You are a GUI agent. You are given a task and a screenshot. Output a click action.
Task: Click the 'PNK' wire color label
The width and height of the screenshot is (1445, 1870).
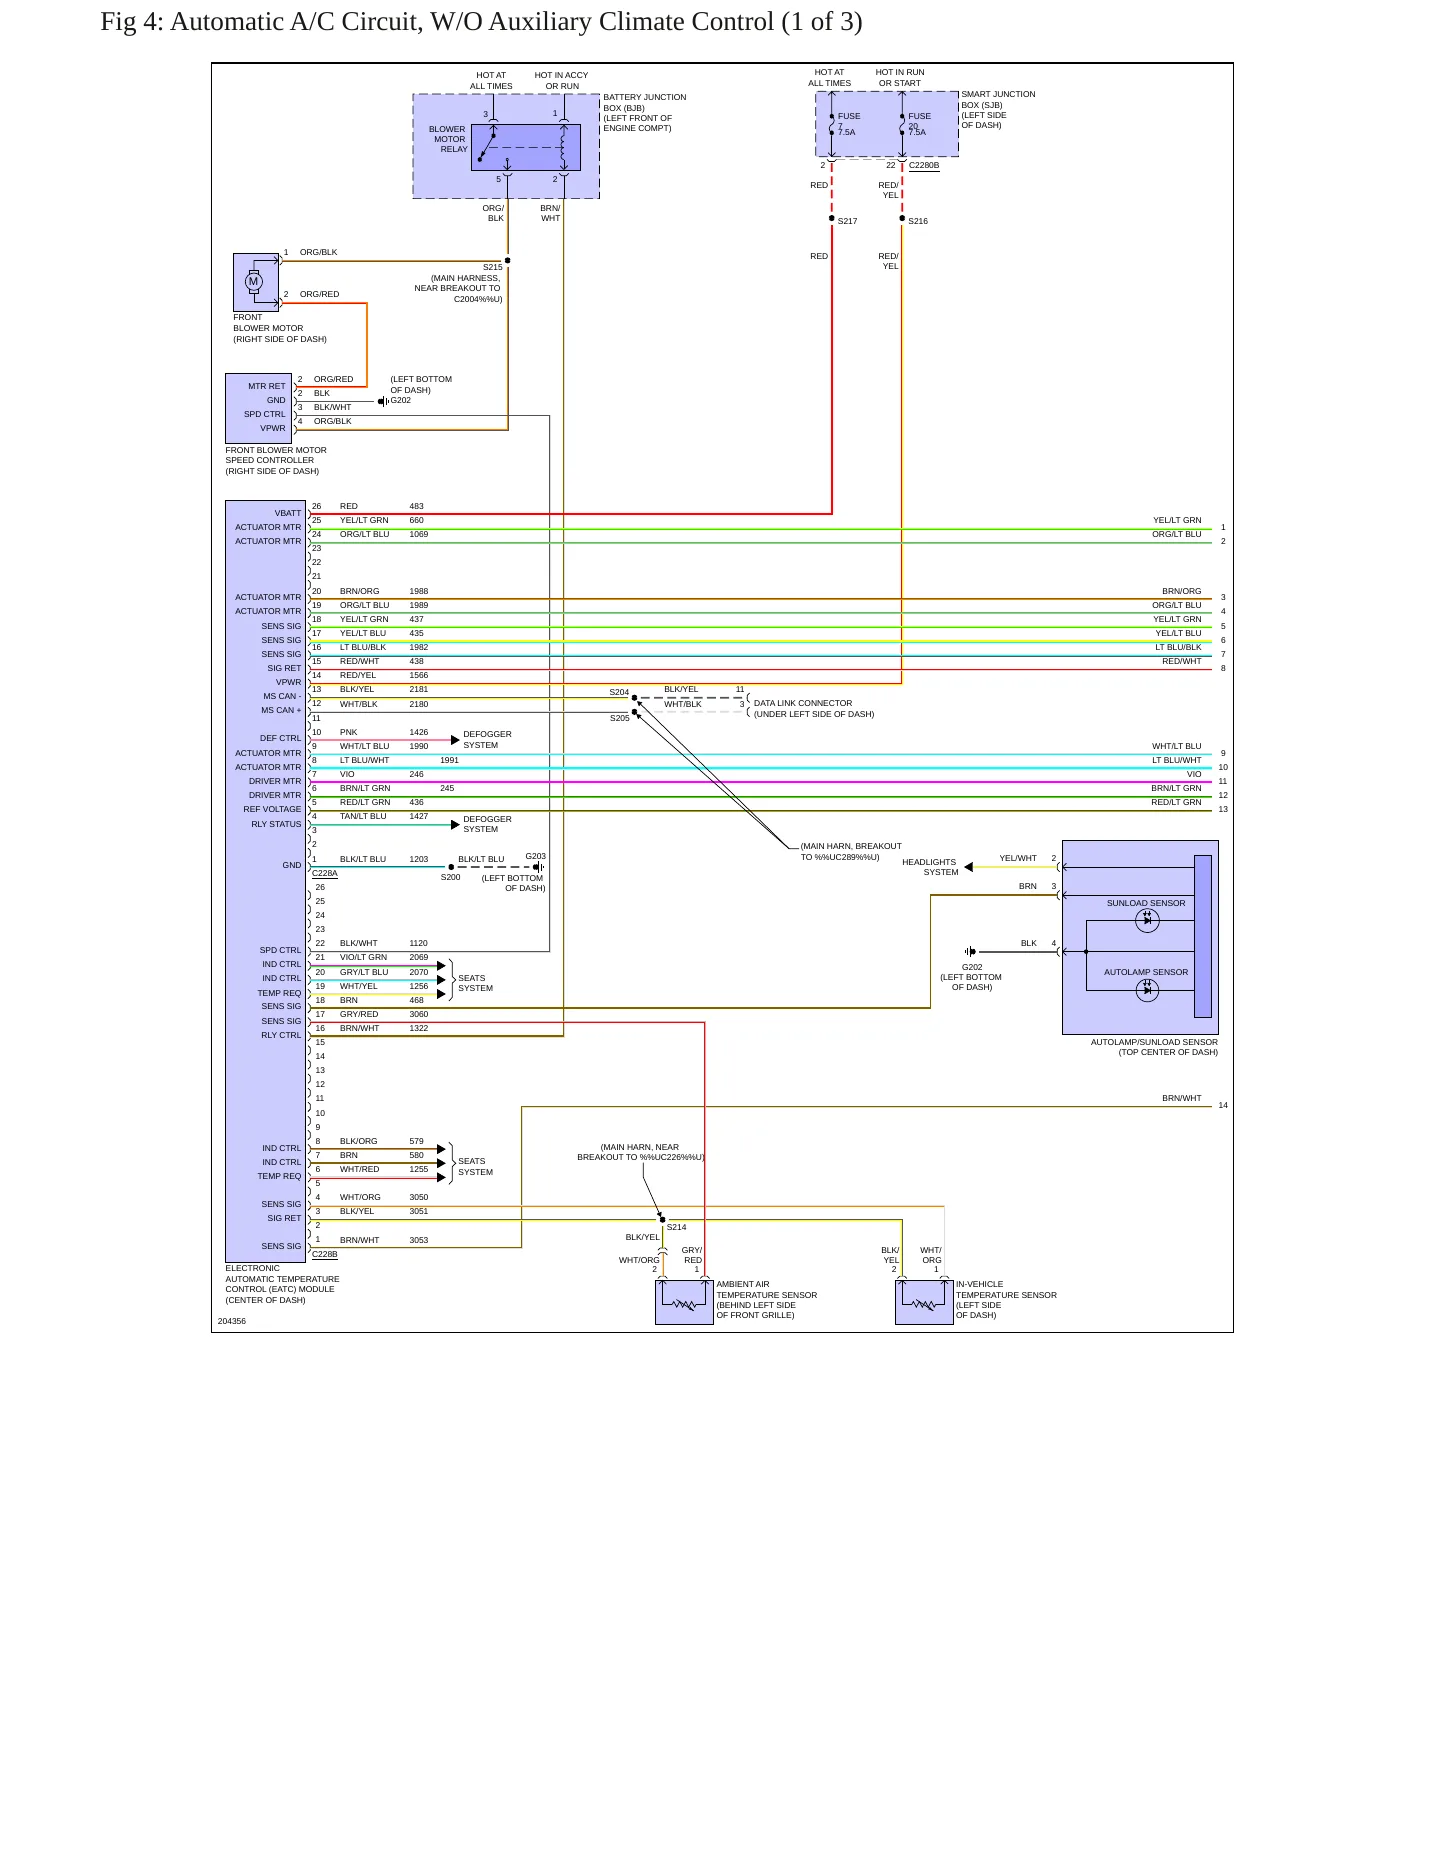tap(349, 732)
